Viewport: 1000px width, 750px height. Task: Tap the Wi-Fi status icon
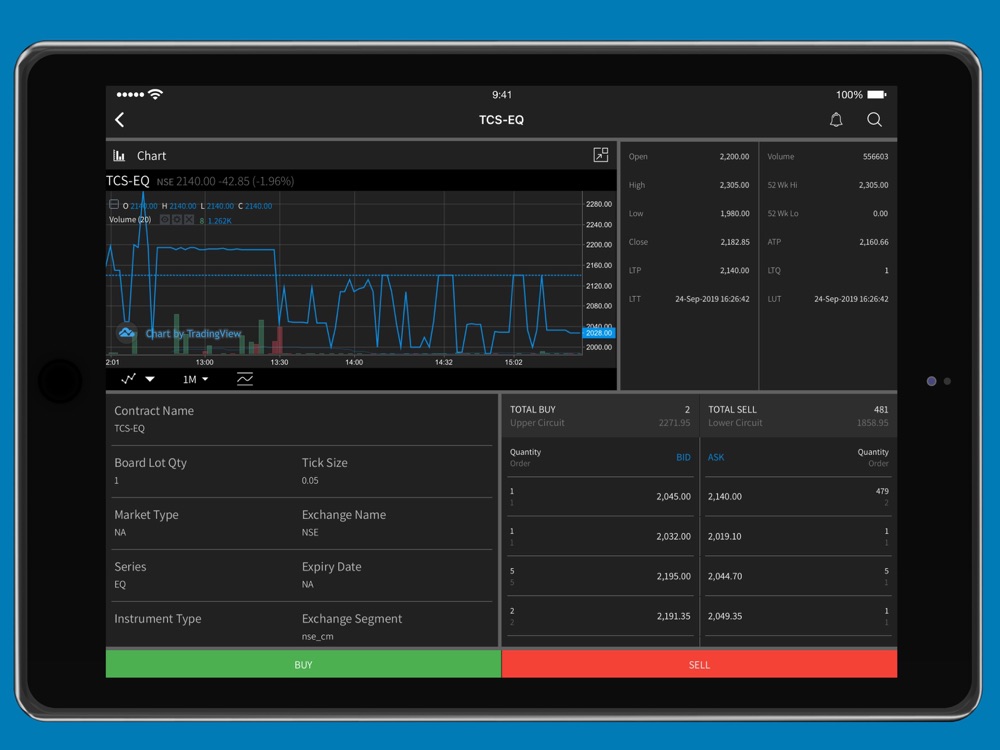155,94
